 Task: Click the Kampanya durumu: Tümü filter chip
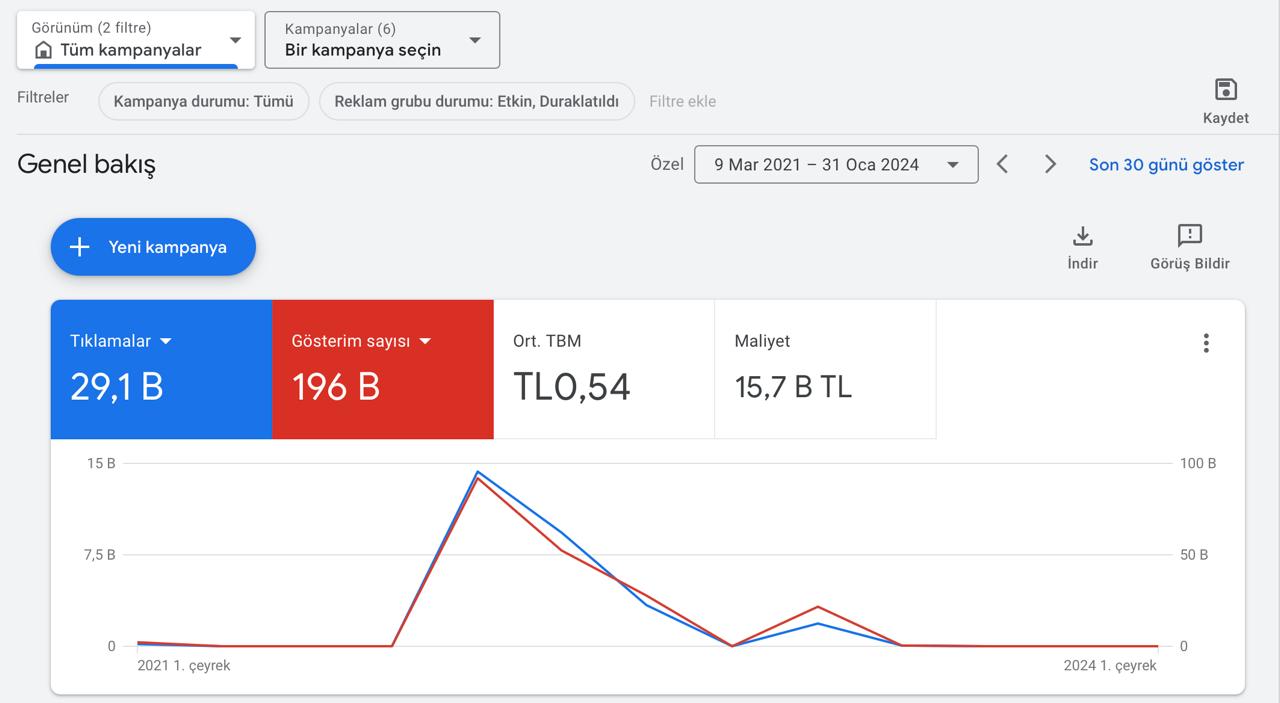click(204, 101)
